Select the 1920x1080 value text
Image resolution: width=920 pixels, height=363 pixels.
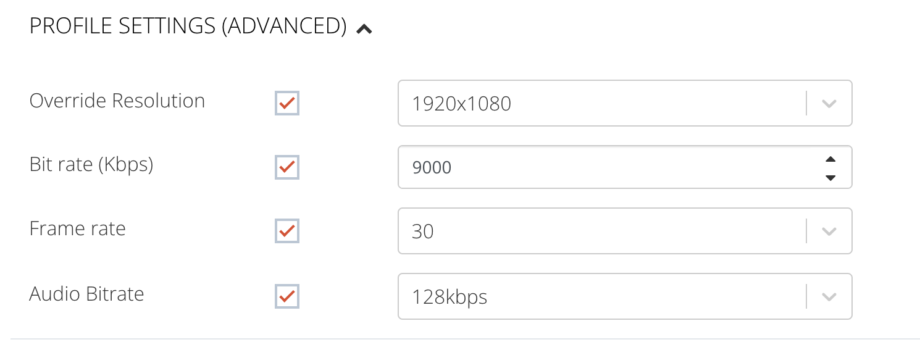tap(461, 104)
